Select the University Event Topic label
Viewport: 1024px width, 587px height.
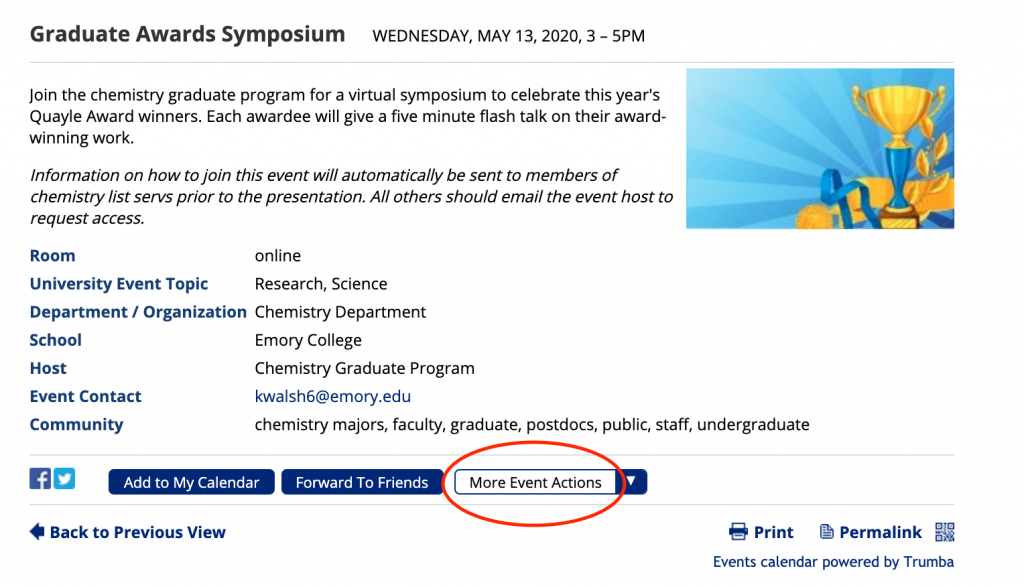(119, 283)
